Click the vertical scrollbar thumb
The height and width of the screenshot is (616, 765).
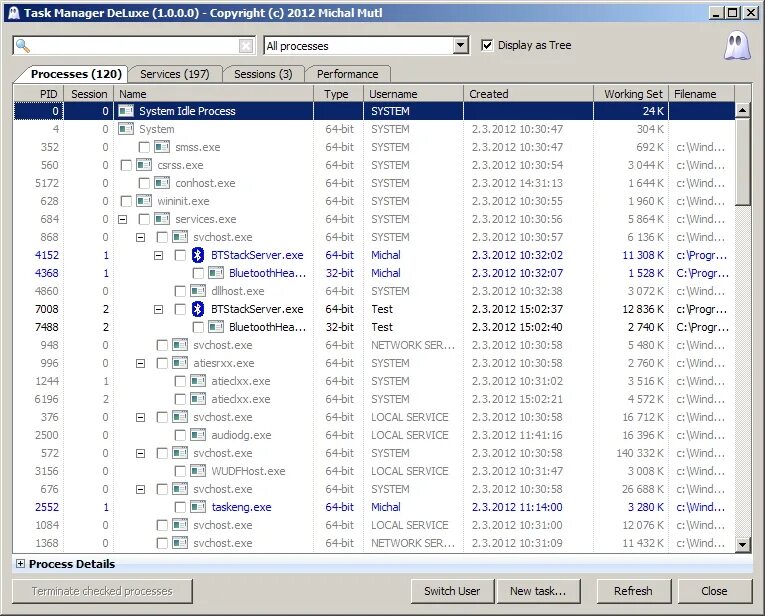coord(743,162)
